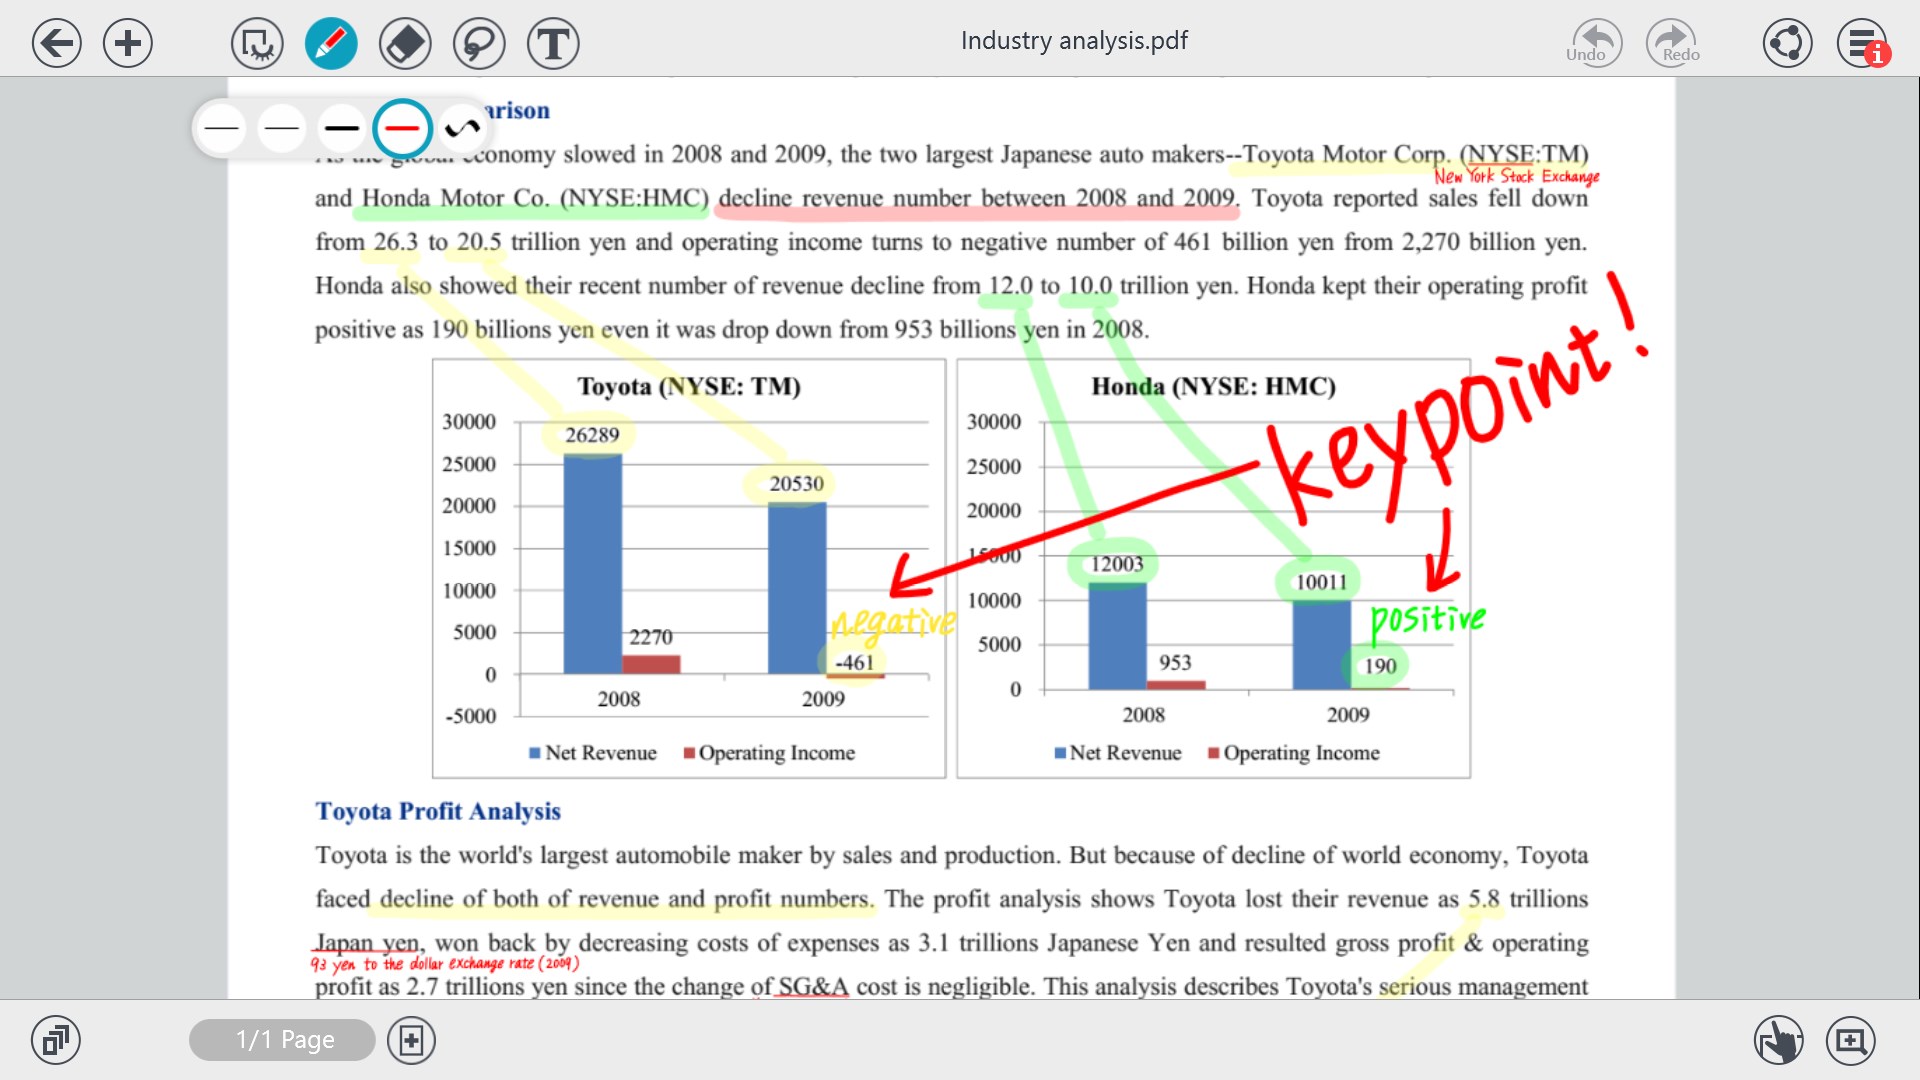The height and width of the screenshot is (1080, 1920).
Task: Click the Honda (NYSE: HMC) chart title
Action: pyautogui.click(x=1213, y=386)
